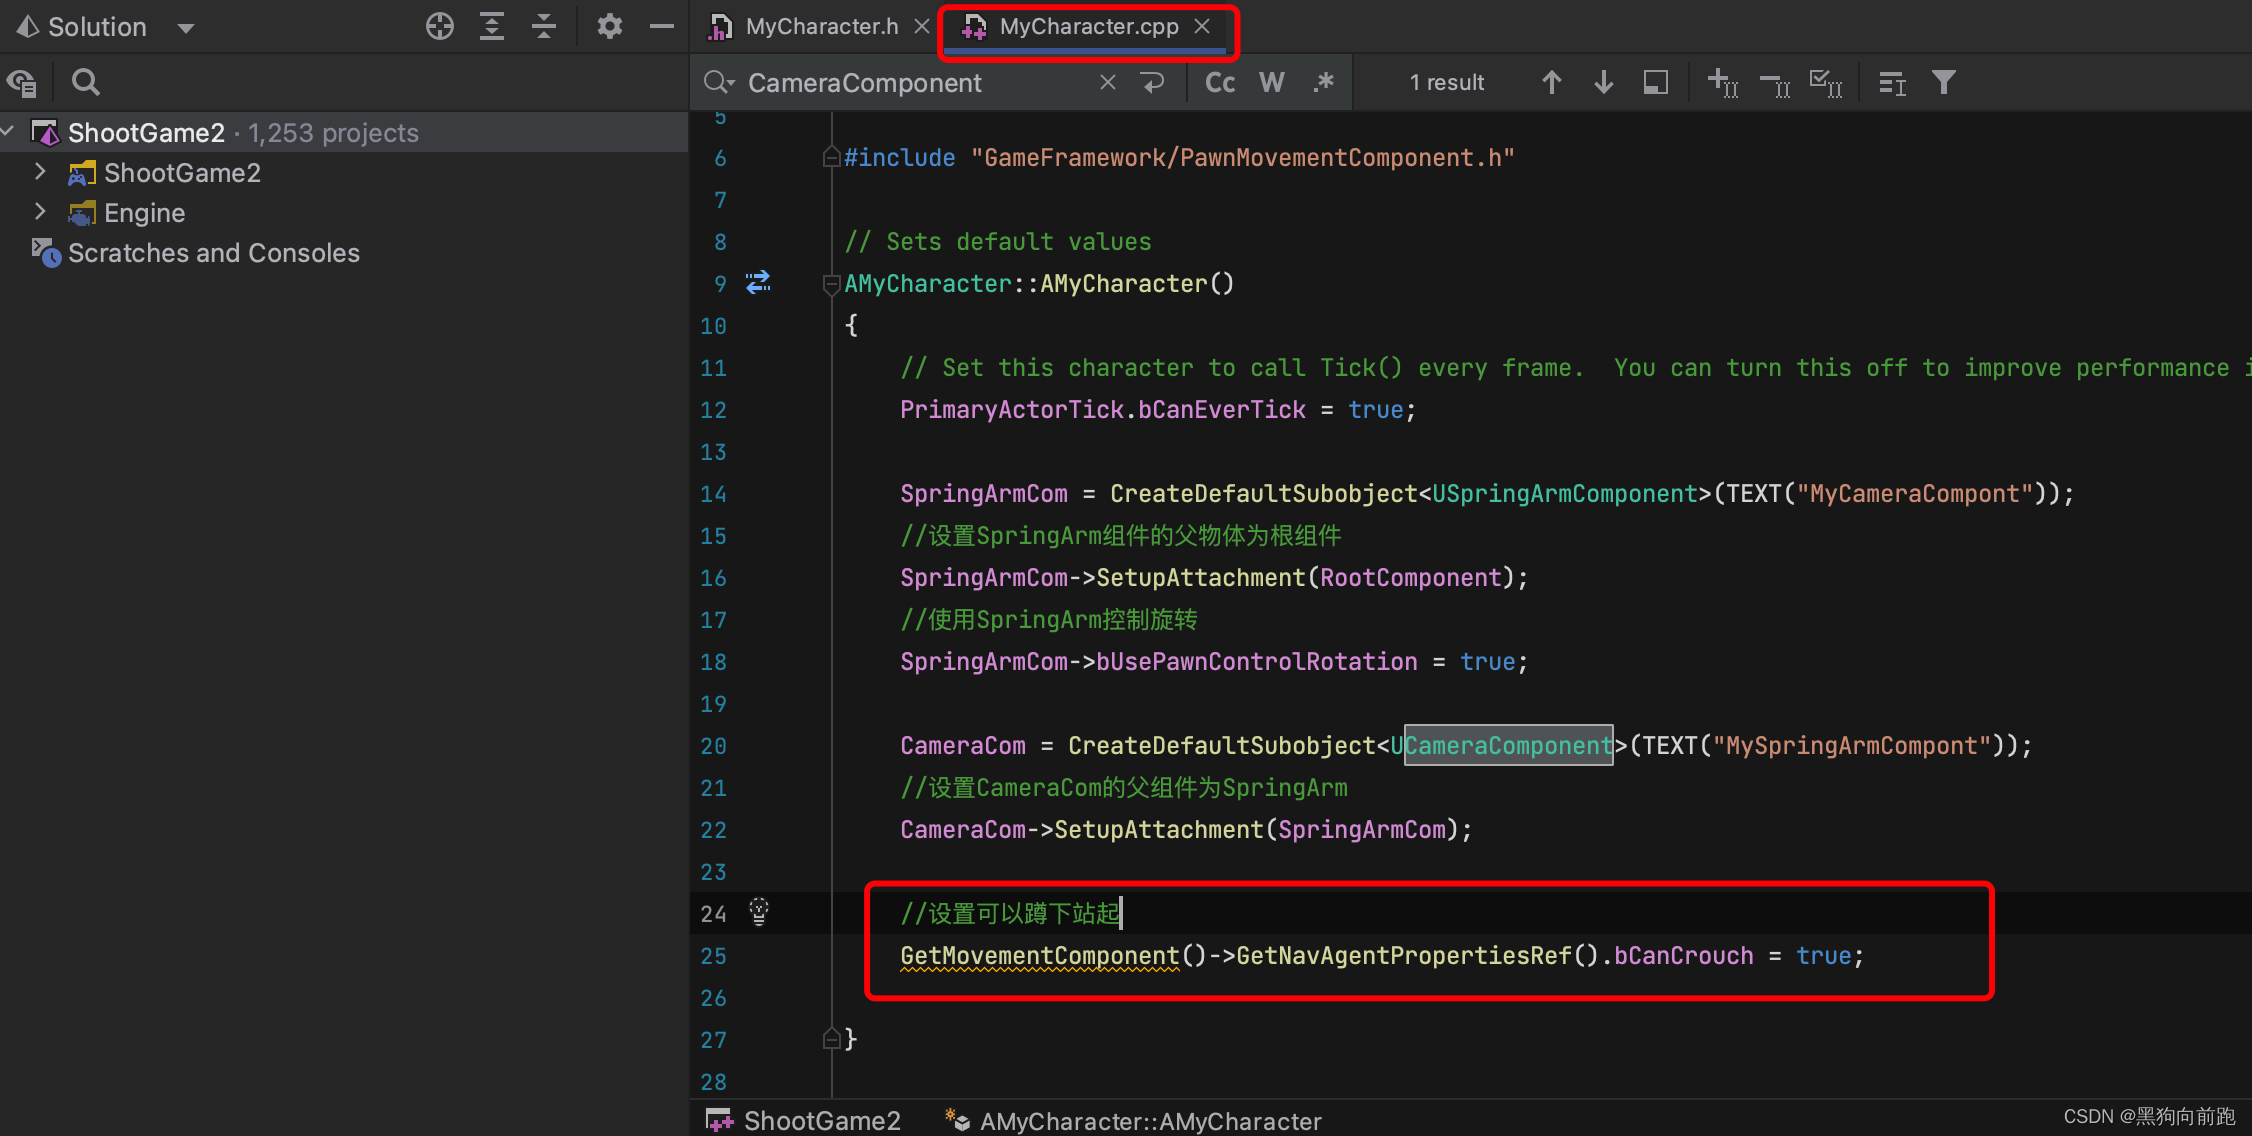Toggle Regex search option
Image resolution: width=2252 pixels, height=1136 pixels.
1323,82
